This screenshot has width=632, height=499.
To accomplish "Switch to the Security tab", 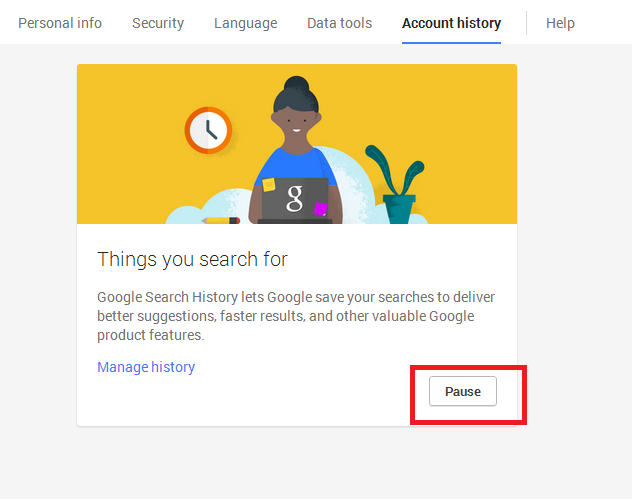I will click(158, 23).
